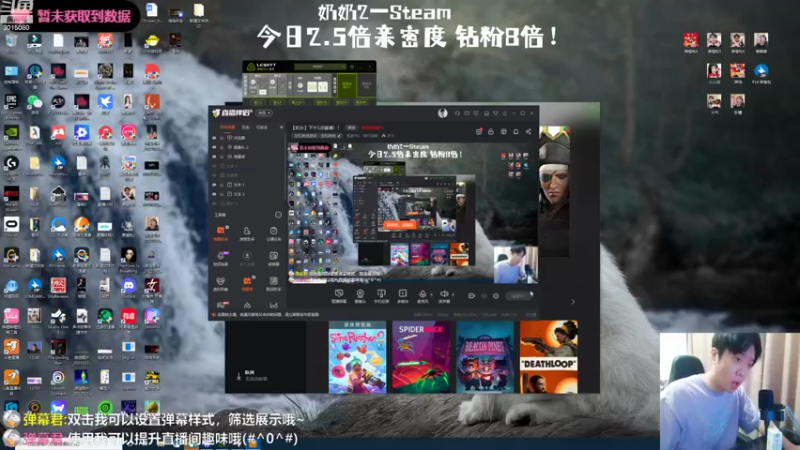Viewport: 800px width, 450px height.
Task: Open the screen capture source in the bottom toolbar
Action: 339,295
